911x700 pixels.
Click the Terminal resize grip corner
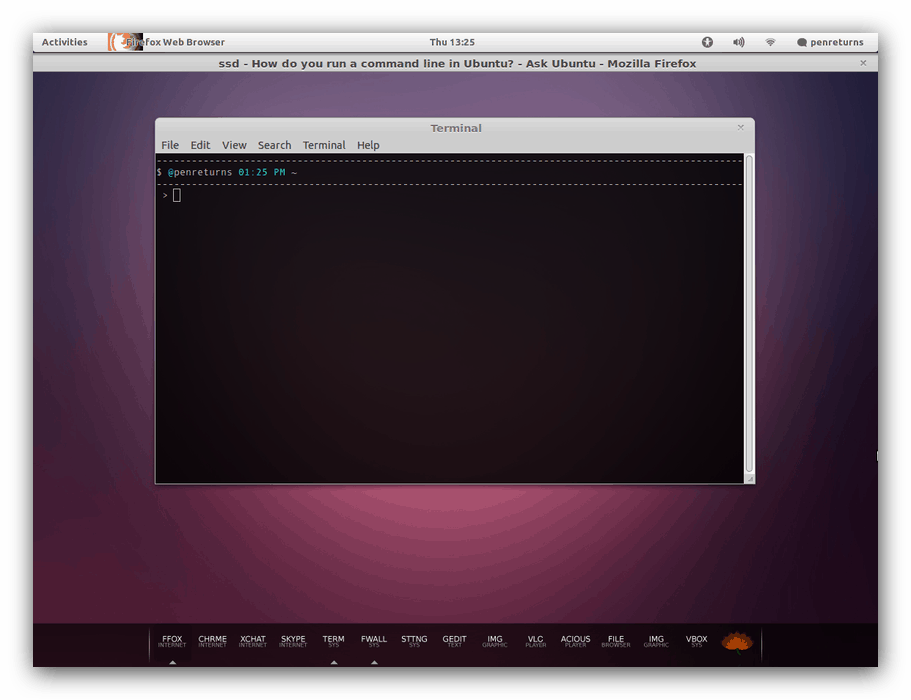coord(749,479)
